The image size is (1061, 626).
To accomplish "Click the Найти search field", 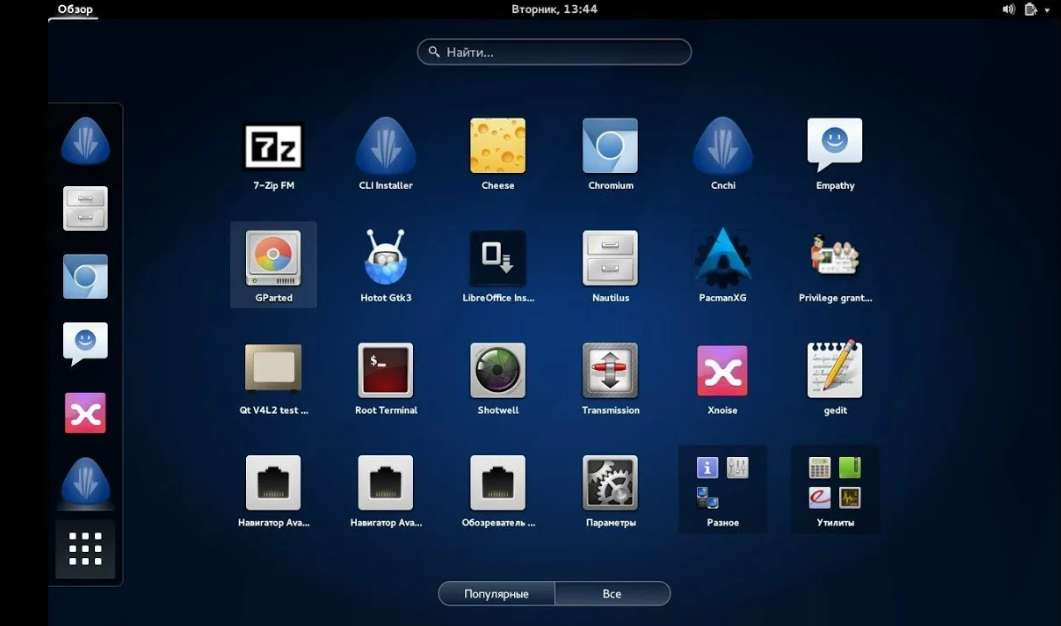I will (554, 52).
